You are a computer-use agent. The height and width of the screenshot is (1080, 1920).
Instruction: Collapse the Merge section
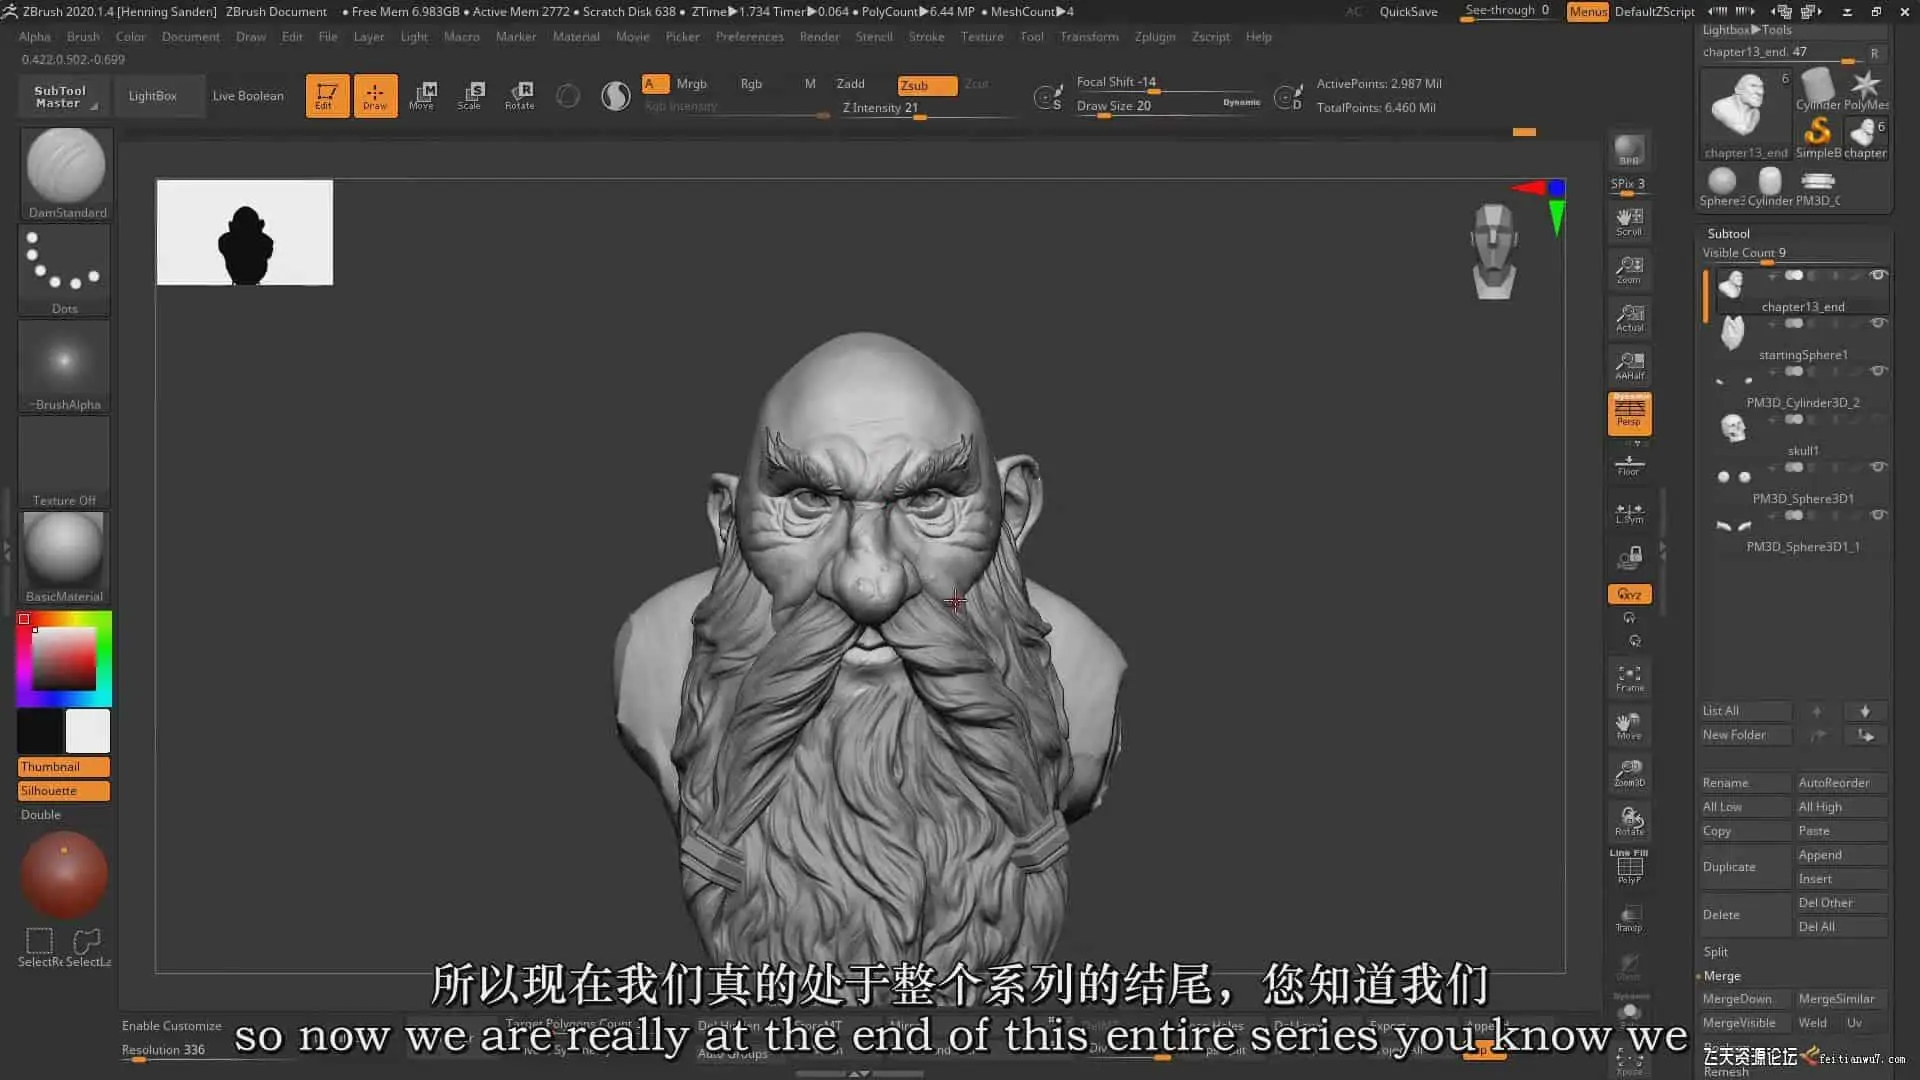pos(1722,975)
